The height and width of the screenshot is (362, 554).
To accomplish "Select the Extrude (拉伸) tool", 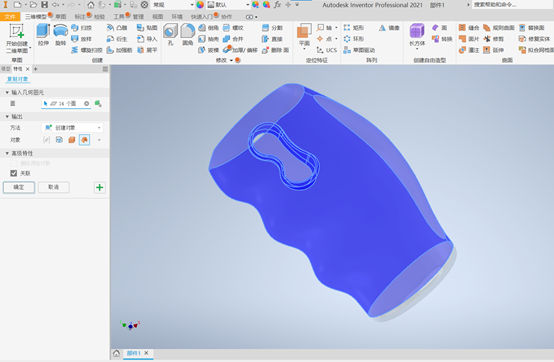I will tap(43, 35).
